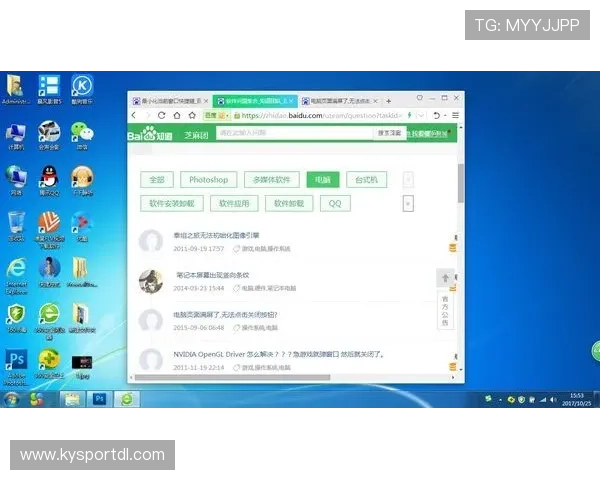Viewport: 600px width, 480px height.
Task: Click the skin shirt icon in browser title bar
Action: coord(420,98)
